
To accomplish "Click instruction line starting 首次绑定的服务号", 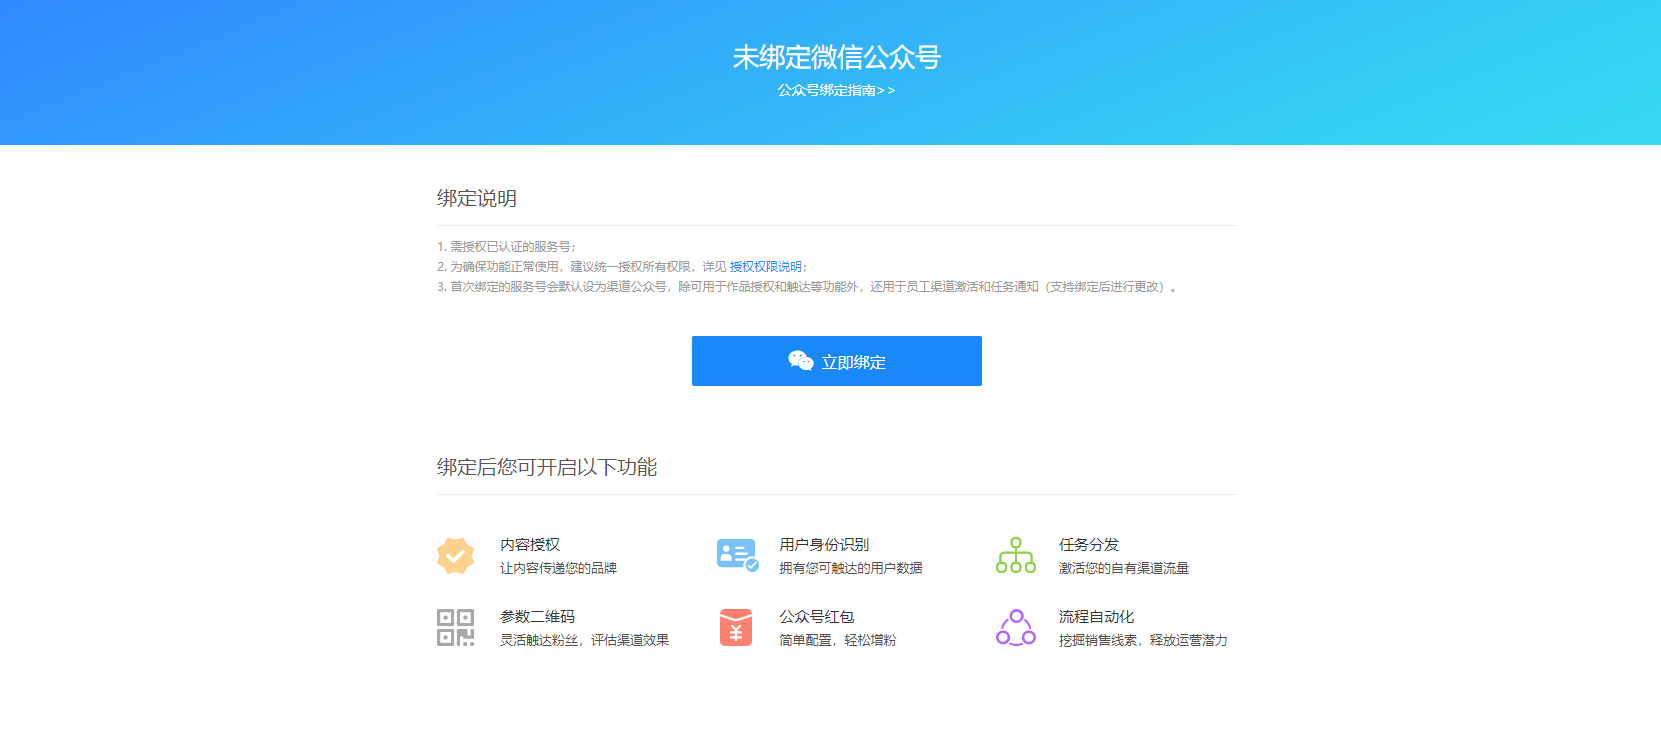I will [x=808, y=287].
